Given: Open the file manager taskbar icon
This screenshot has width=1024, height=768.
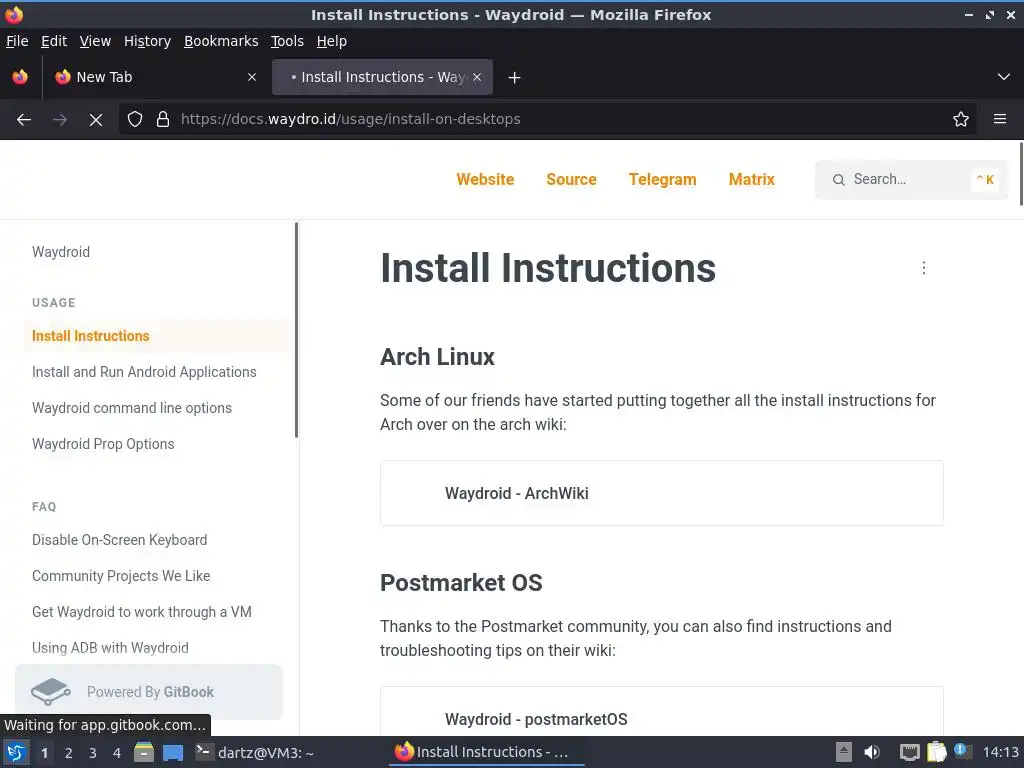Looking at the screenshot, I should 144,752.
